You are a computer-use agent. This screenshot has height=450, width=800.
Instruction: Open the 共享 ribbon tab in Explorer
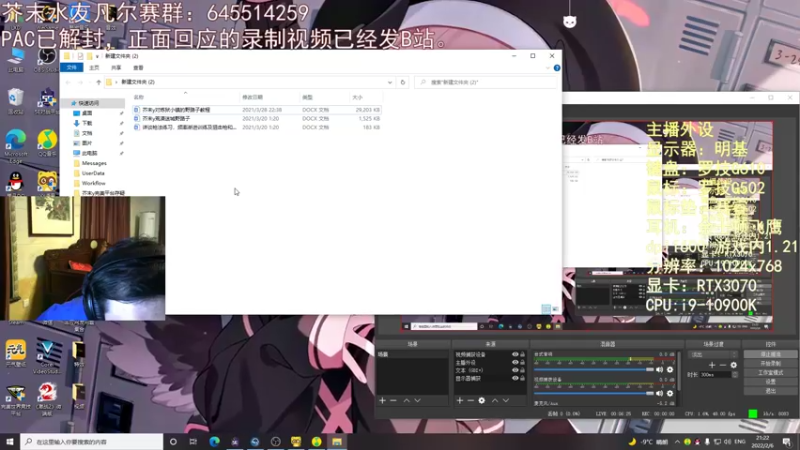coord(116,67)
